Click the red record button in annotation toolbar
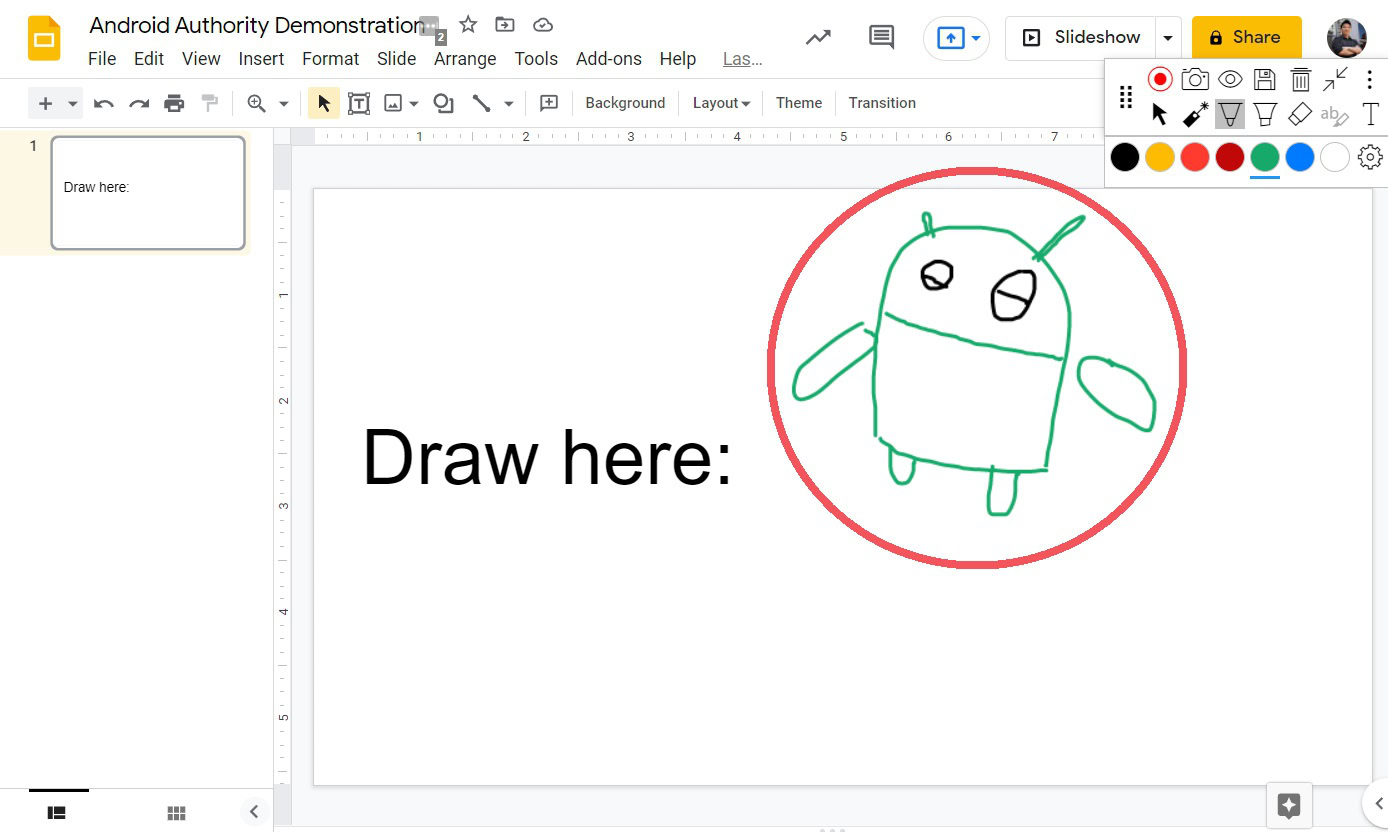1388x832 pixels. [1160, 79]
